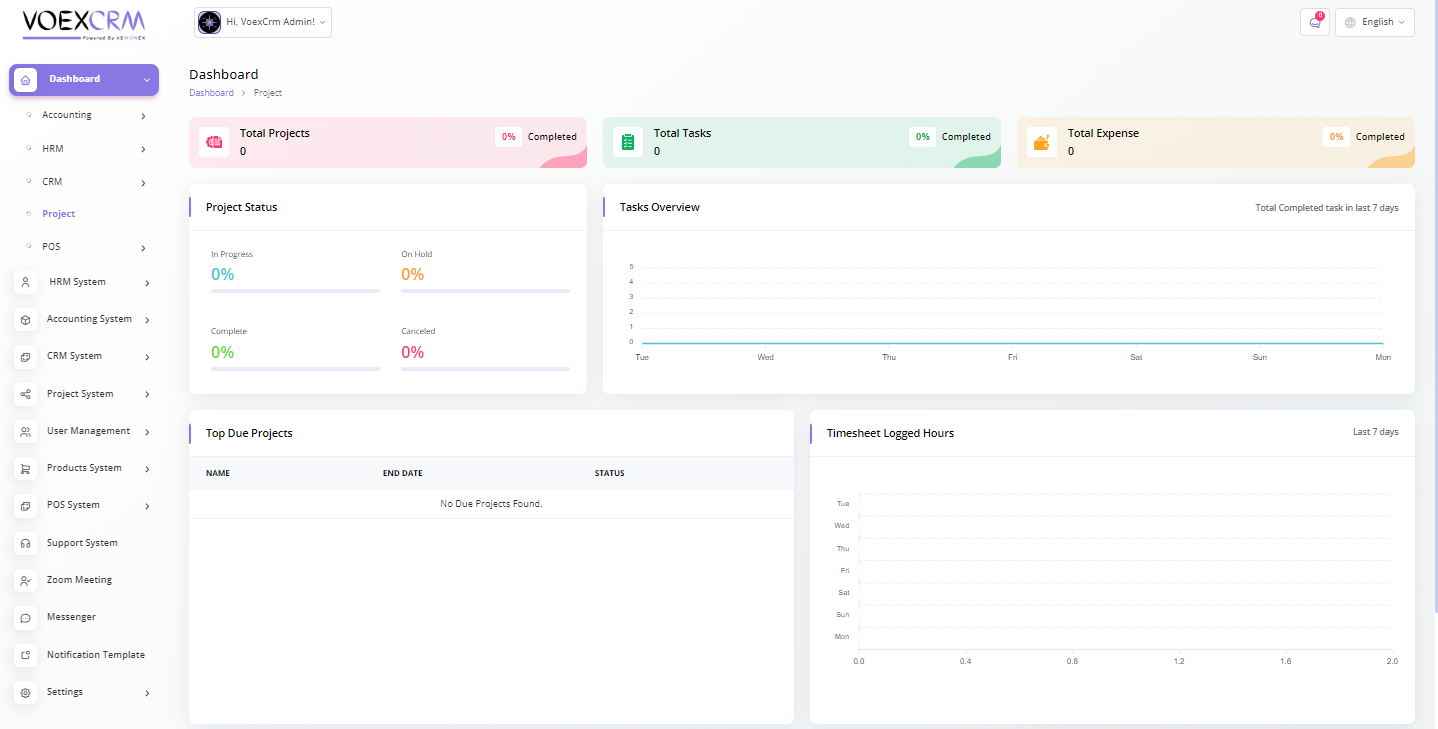Open the VoexCrm Admin user dropdown

tap(263, 22)
